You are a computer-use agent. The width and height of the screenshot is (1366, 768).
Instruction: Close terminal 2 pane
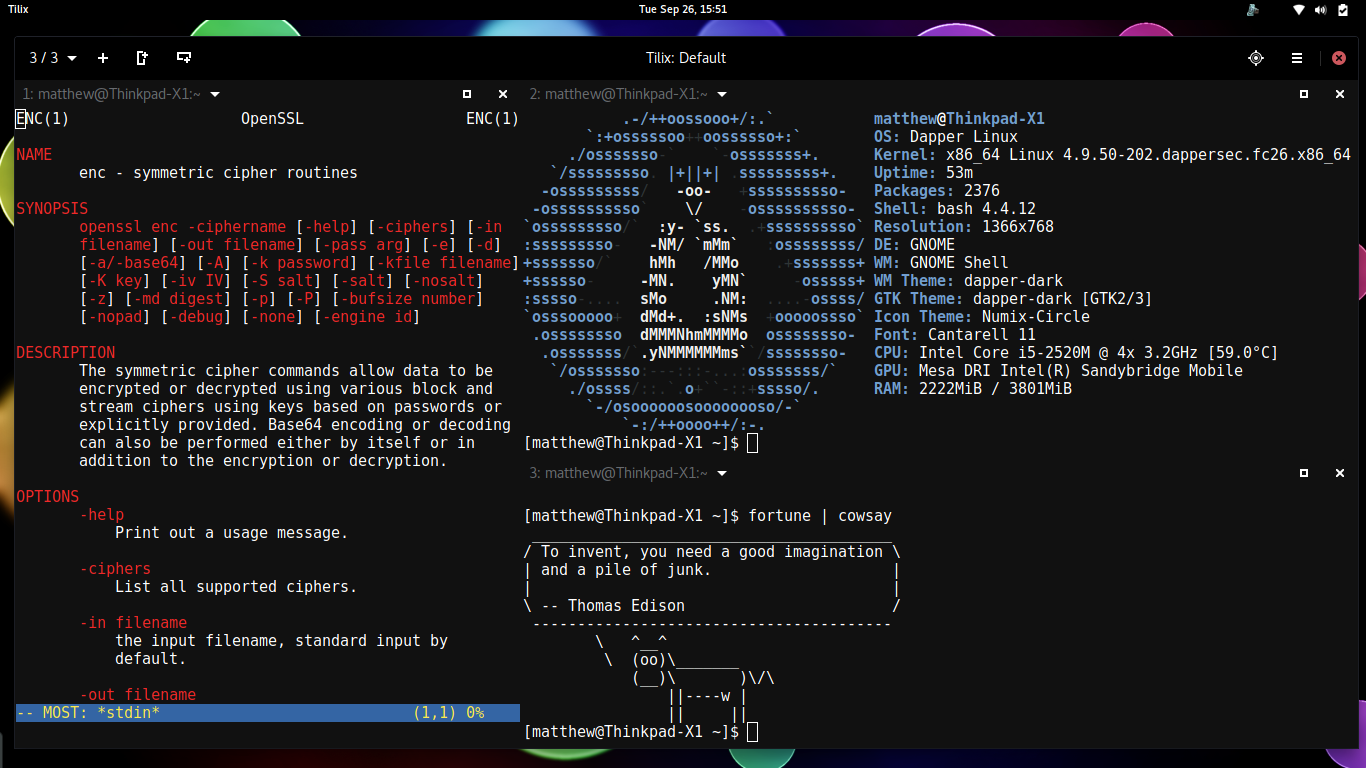tap(1340, 94)
